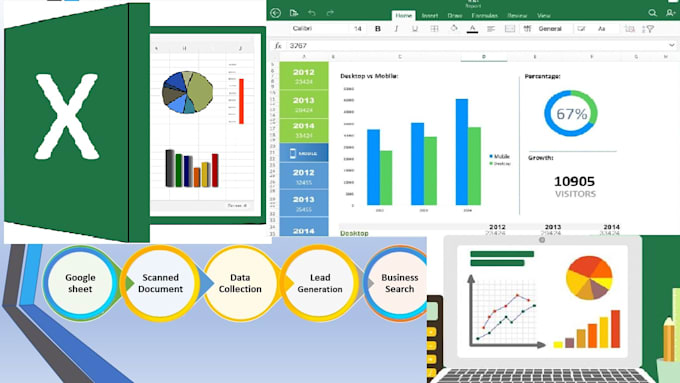Click the Scanned Document circle
Viewport: 680px width, 383px height.
[160, 283]
